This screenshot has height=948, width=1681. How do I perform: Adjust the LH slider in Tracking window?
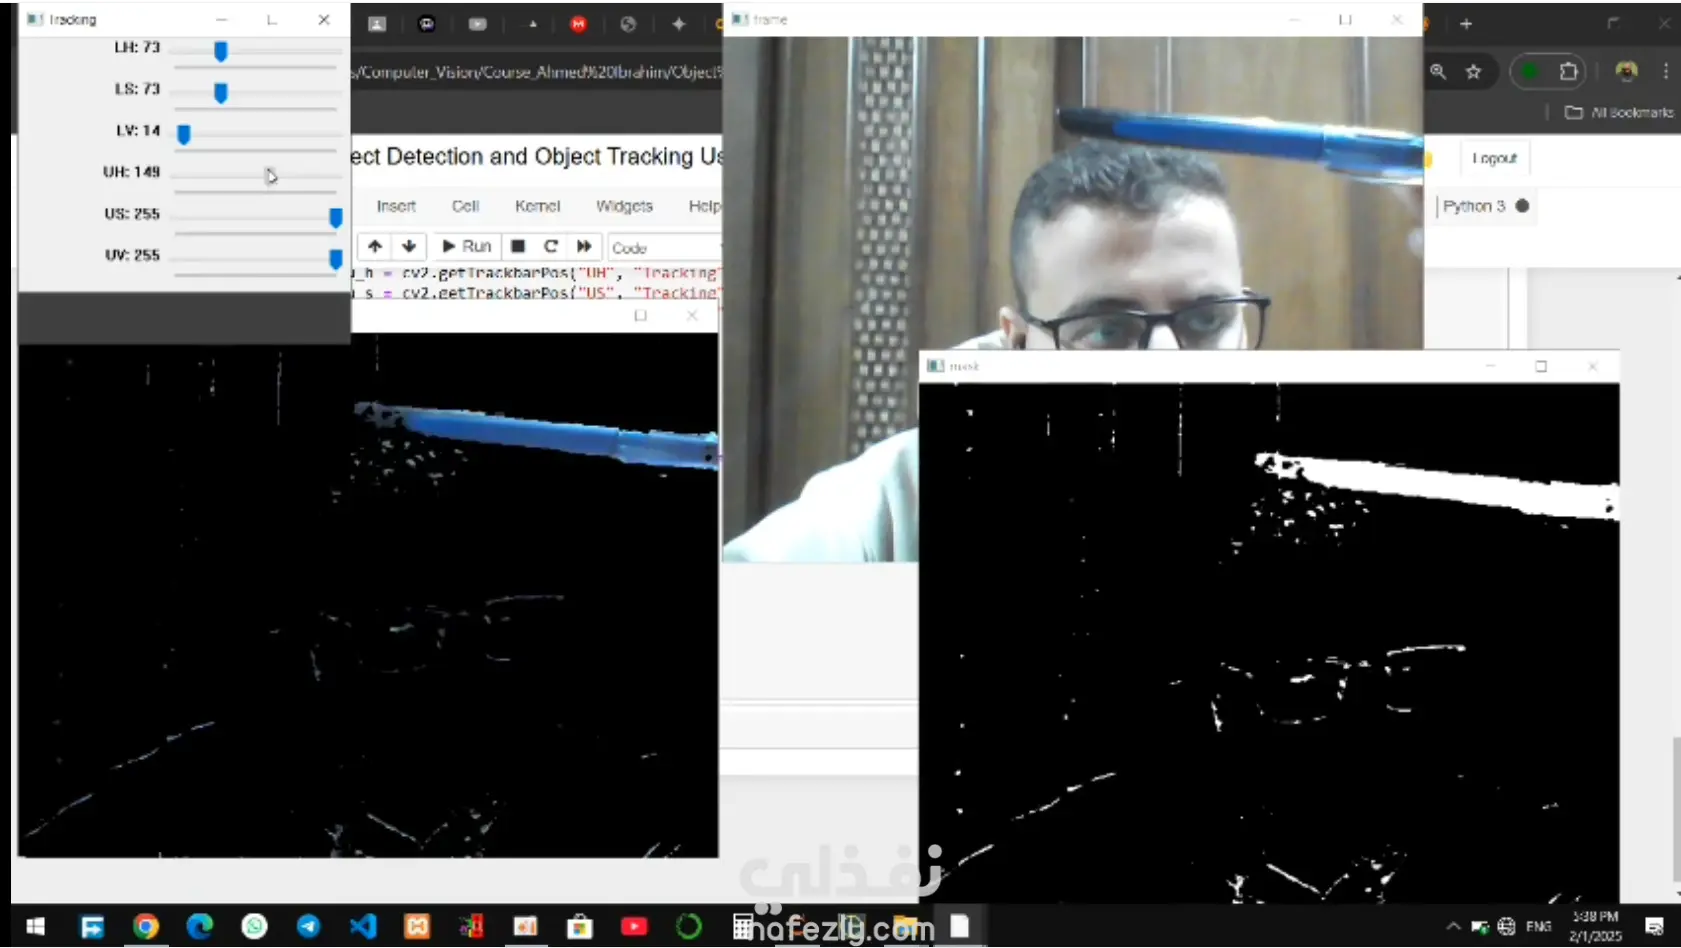[x=220, y=51]
